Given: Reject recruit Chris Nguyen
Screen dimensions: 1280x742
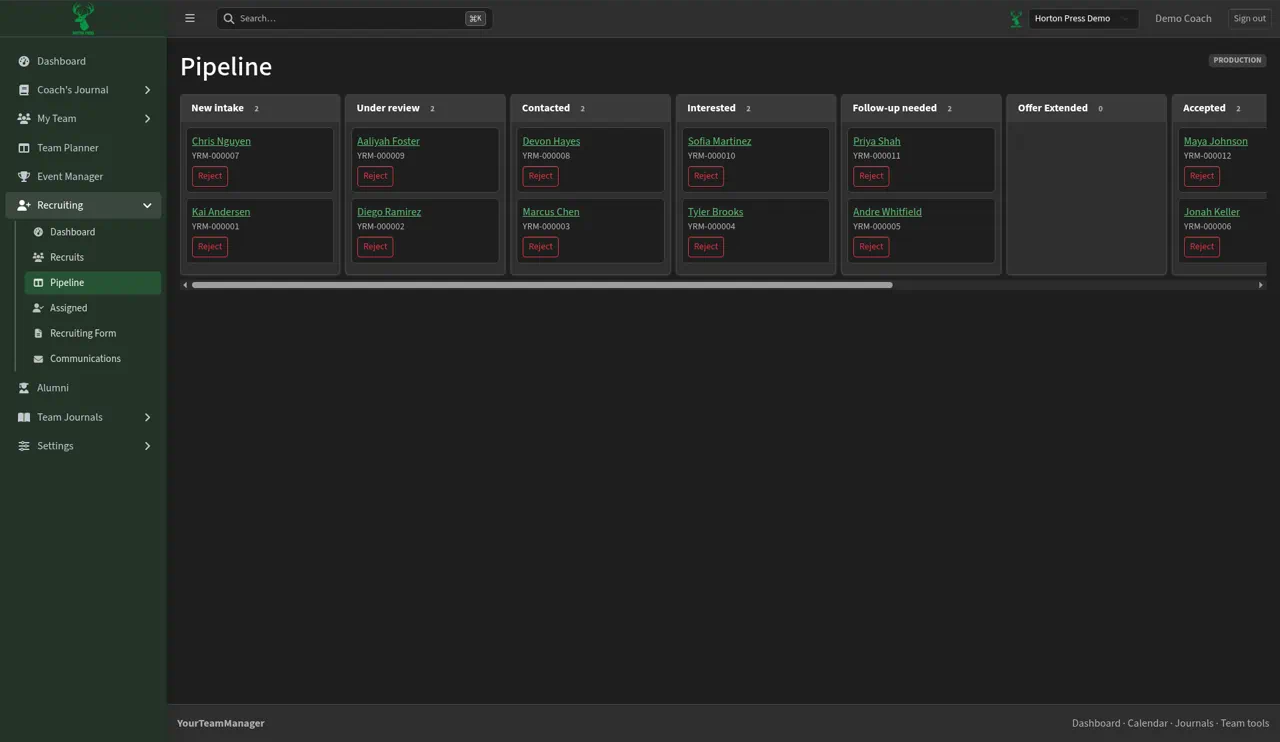Looking at the screenshot, I should [210, 176].
